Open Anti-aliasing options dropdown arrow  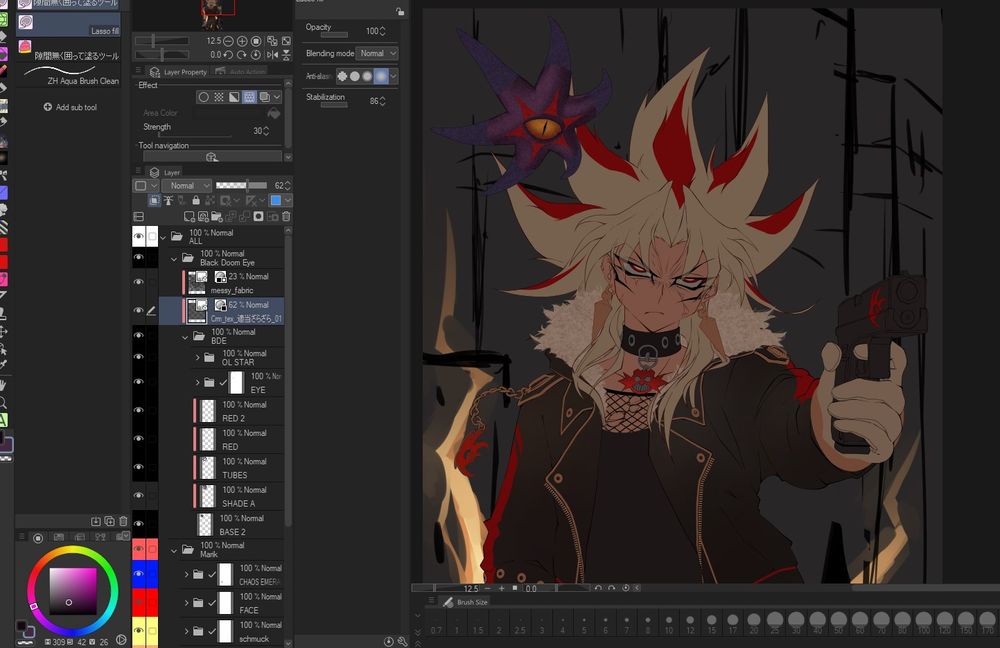click(393, 76)
